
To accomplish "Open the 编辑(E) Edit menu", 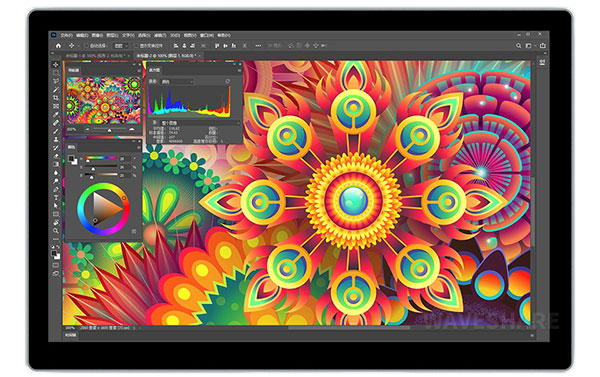I will coord(82,35).
